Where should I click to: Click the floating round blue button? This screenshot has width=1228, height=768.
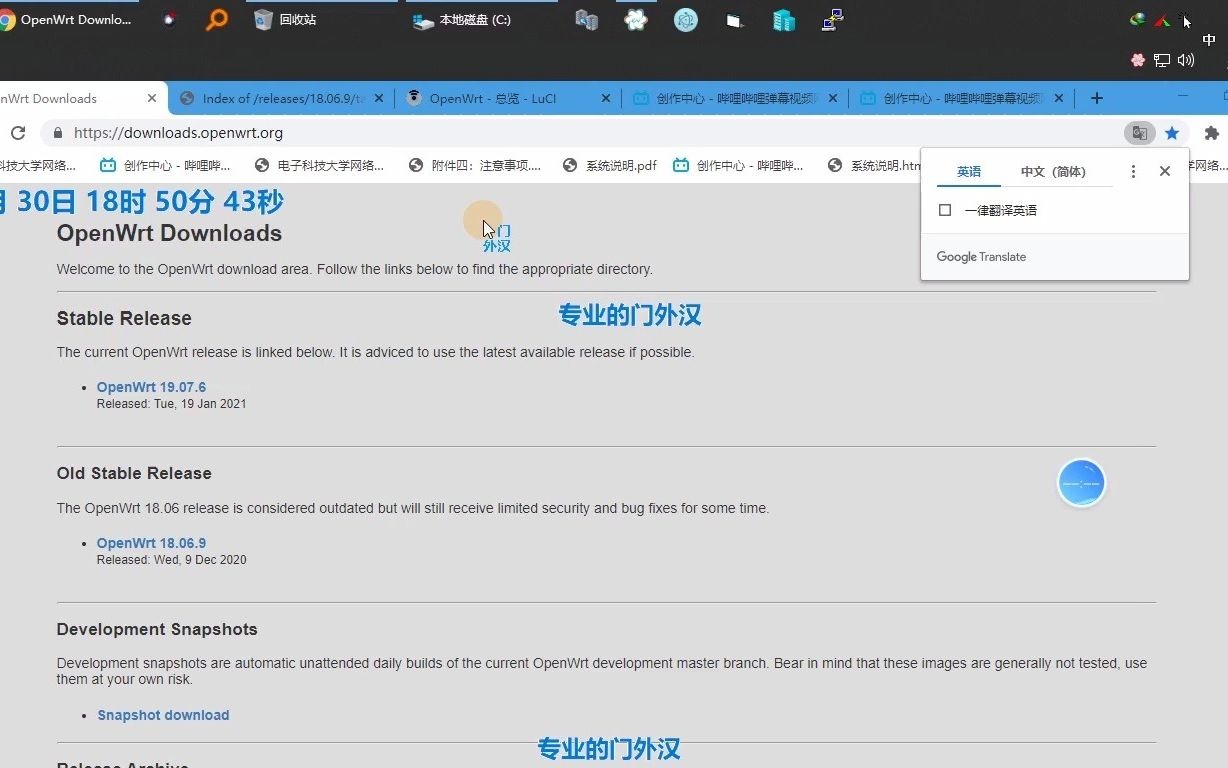(1081, 483)
